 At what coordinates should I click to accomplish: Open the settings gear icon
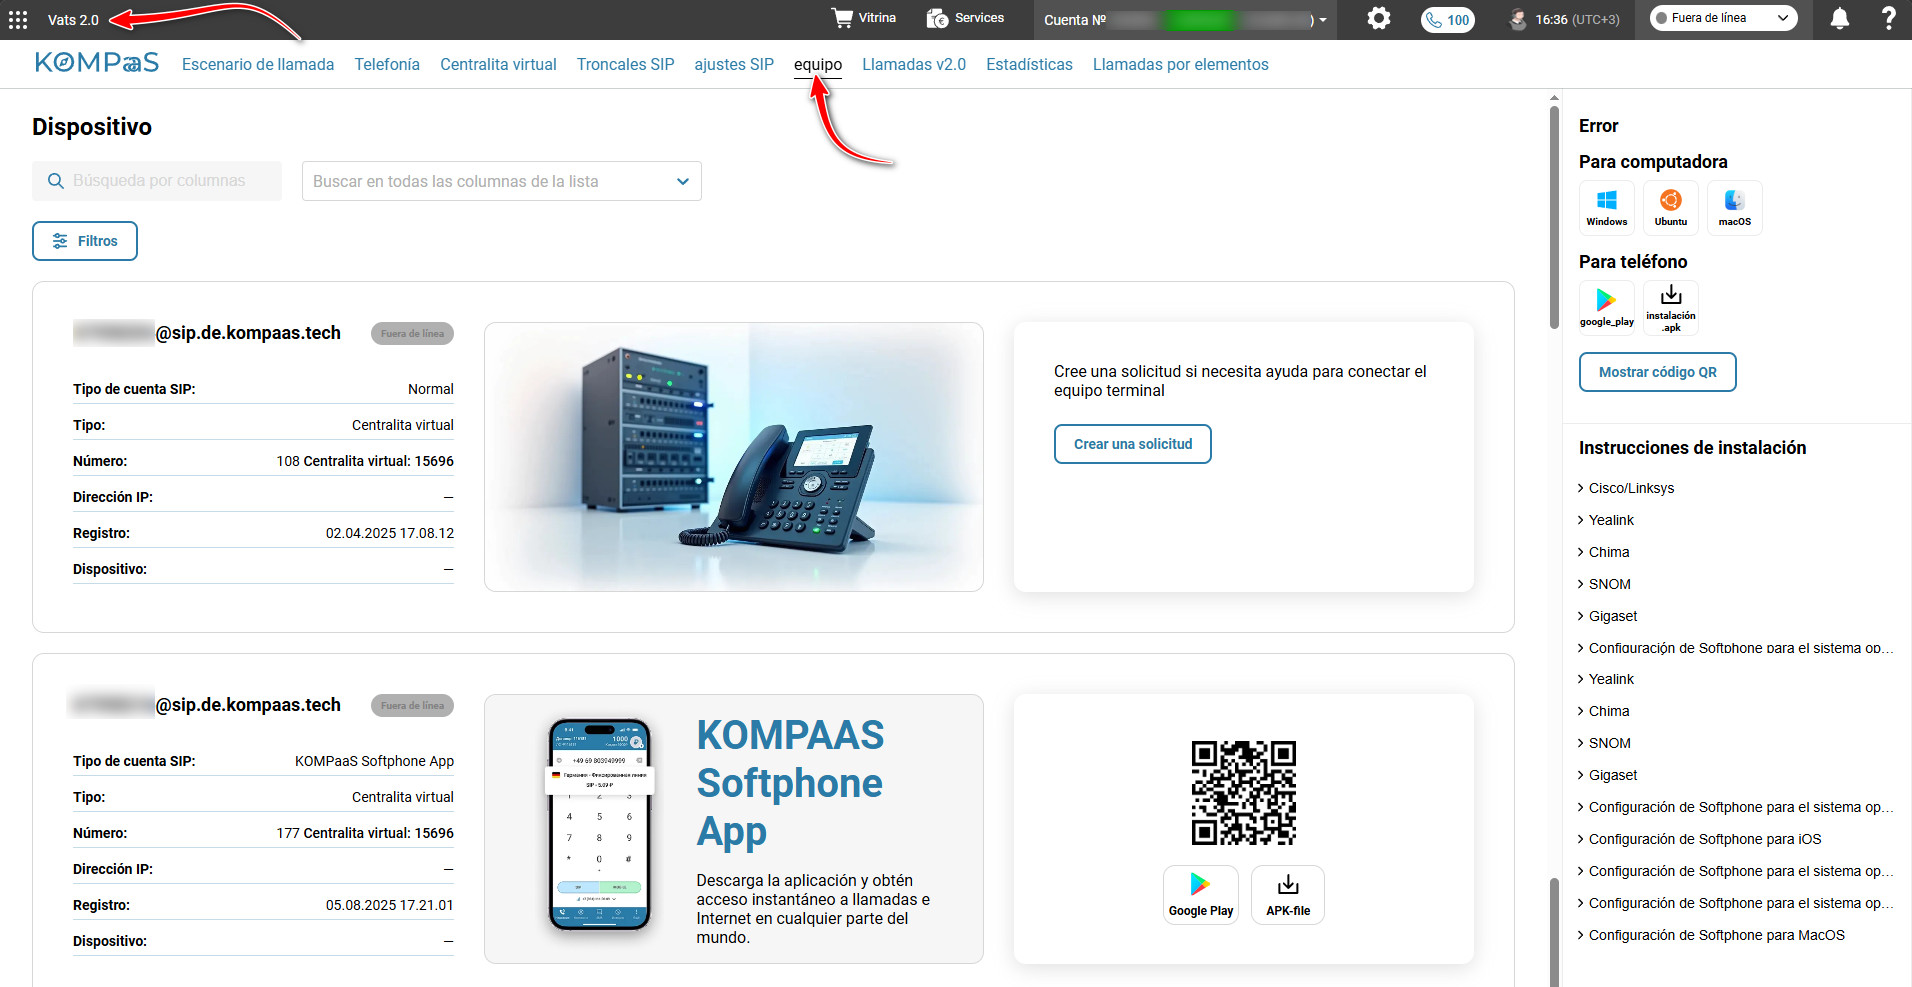click(1379, 18)
